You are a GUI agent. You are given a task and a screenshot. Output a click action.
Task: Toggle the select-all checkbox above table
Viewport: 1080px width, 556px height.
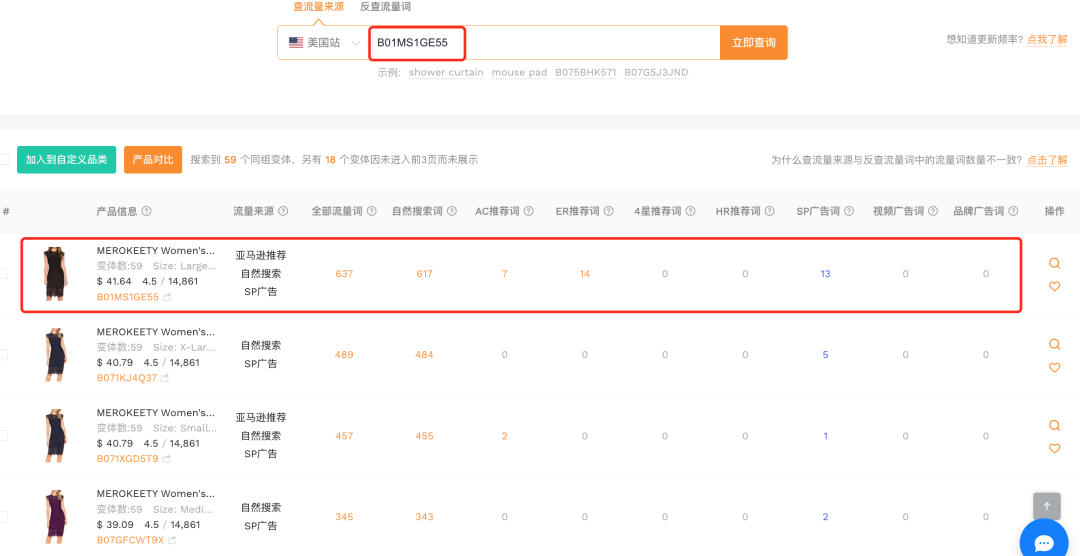pyautogui.click(x=4, y=159)
